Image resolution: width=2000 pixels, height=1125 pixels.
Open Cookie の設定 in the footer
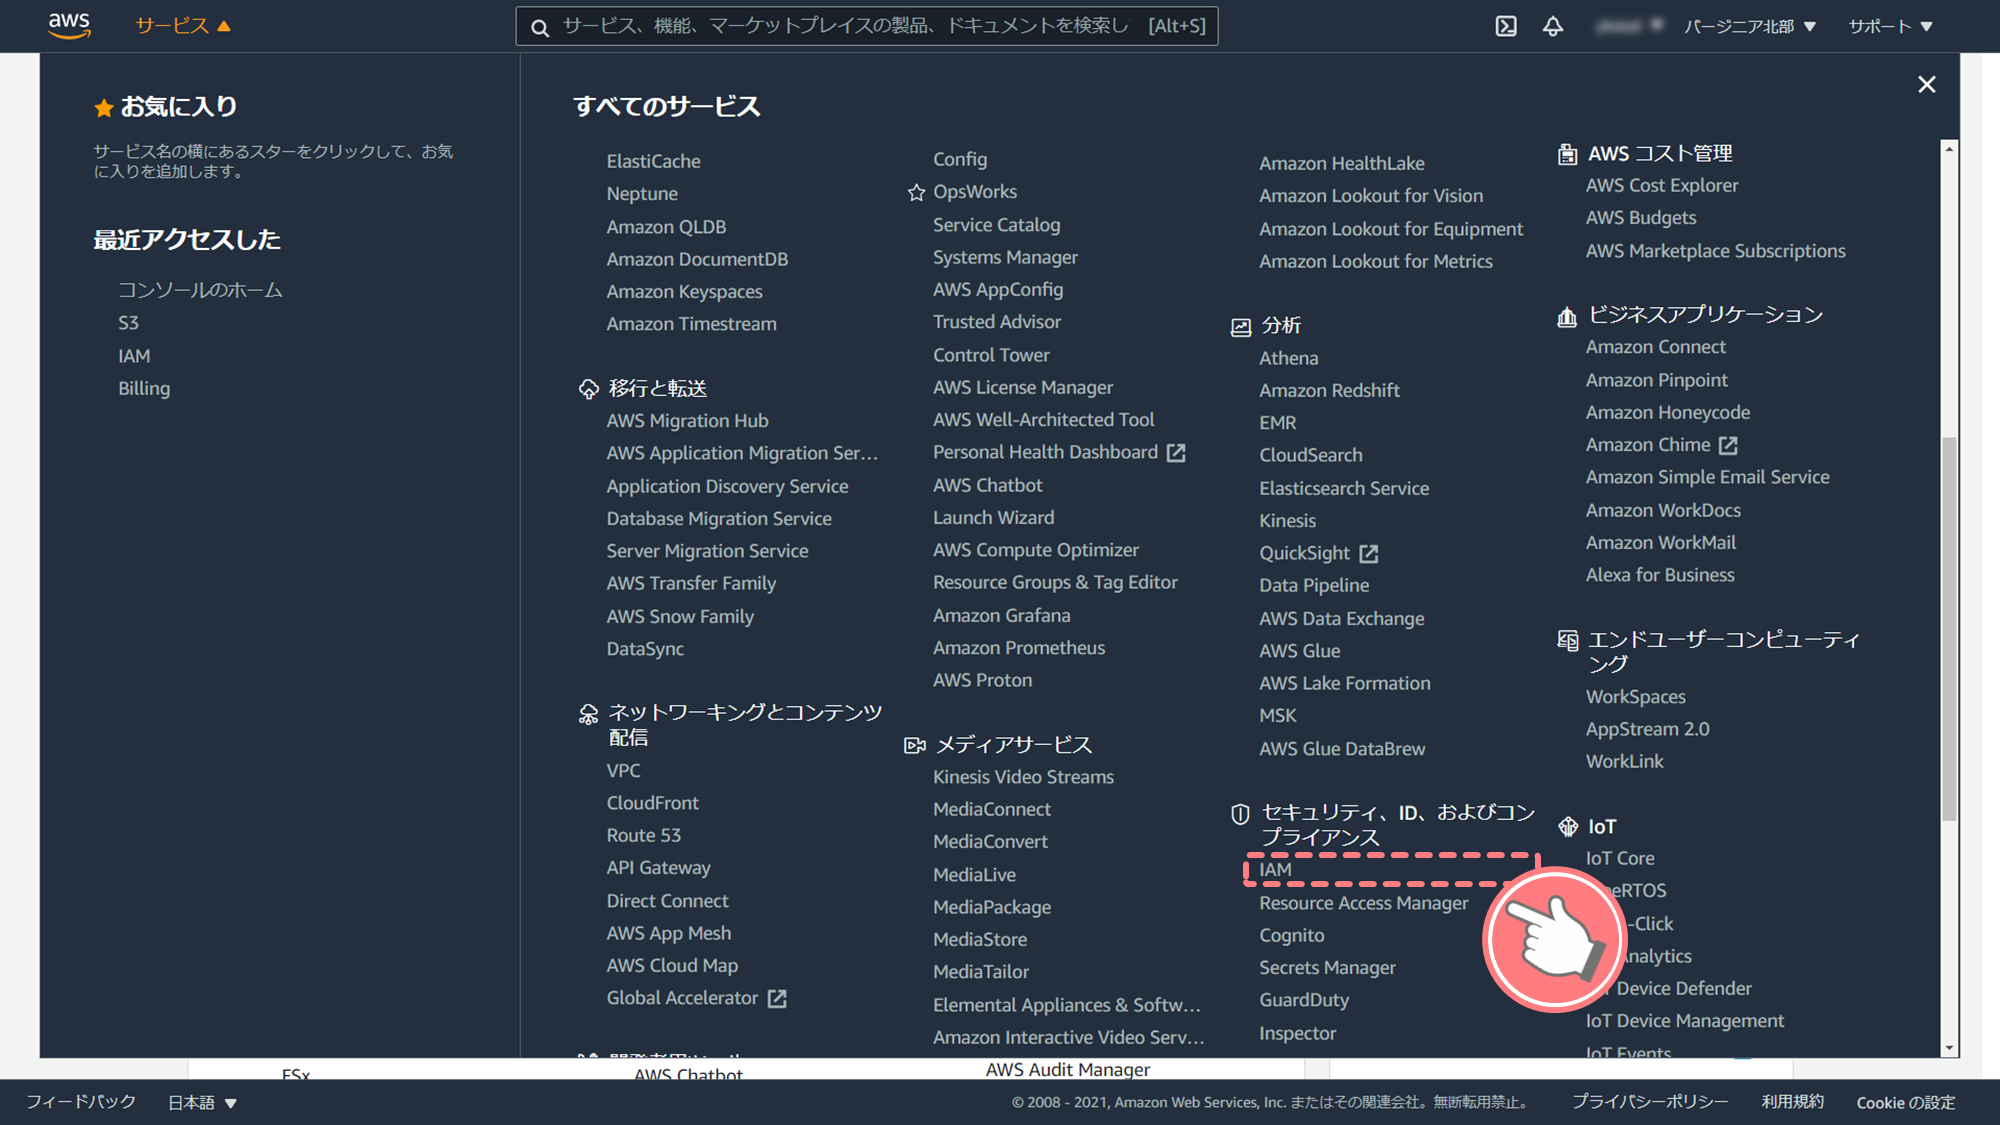pyautogui.click(x=1905, y=1102)
